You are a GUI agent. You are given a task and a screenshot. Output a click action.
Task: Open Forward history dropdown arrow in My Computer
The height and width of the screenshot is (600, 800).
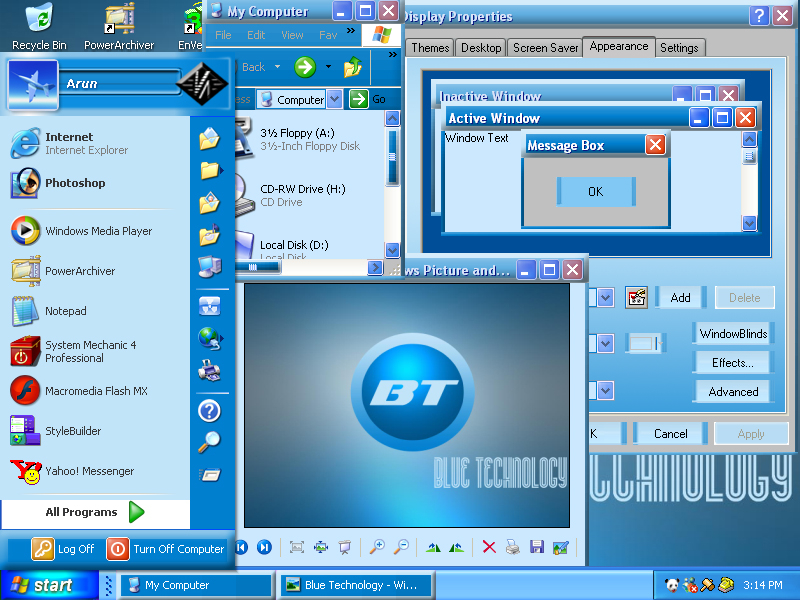click(328, 67)
